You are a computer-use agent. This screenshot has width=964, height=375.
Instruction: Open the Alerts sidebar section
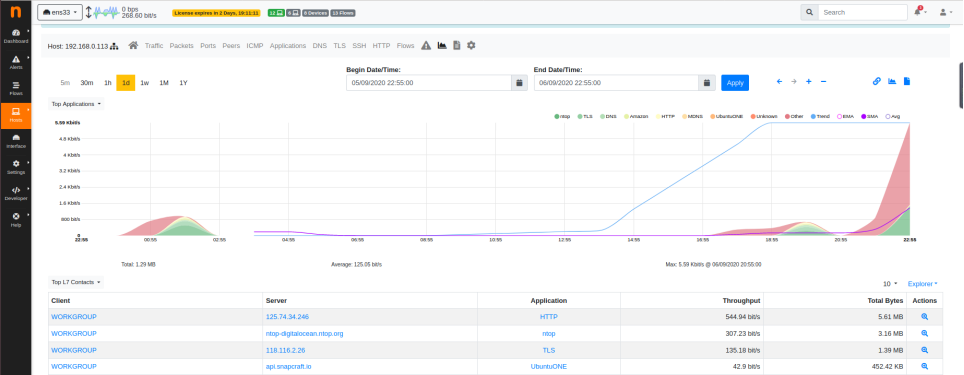click(15, 62)
